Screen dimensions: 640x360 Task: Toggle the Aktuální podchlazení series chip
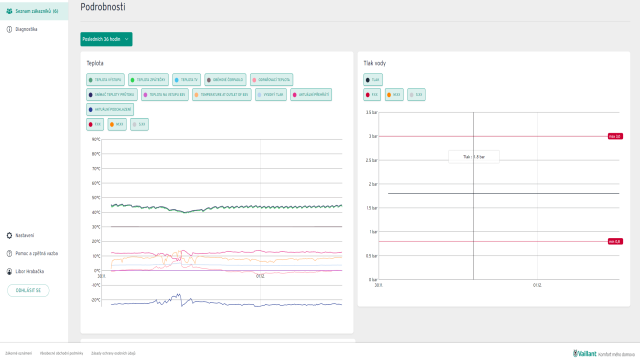tap(110, 109)
